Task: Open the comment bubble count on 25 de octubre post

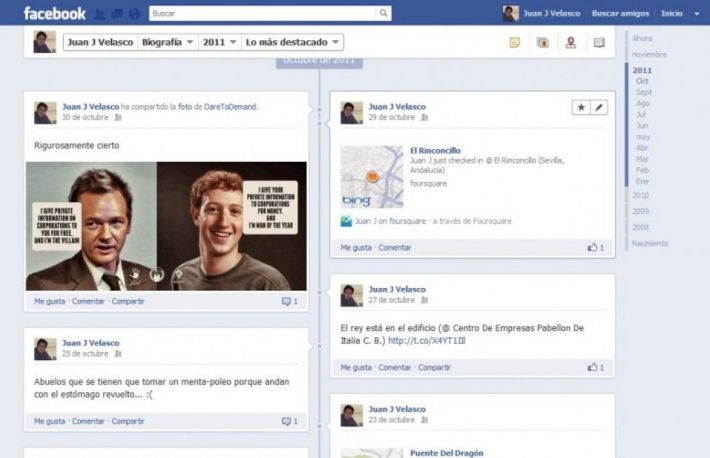Action: click(x=289, y=421)
